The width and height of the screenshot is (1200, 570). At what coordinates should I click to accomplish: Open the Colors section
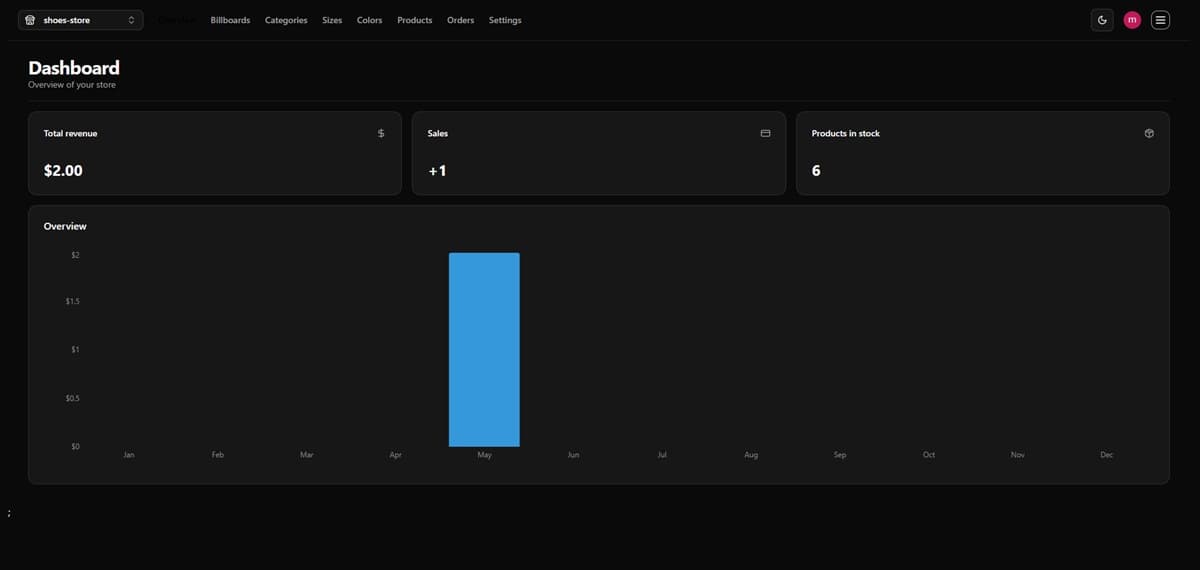pos(369,20)
